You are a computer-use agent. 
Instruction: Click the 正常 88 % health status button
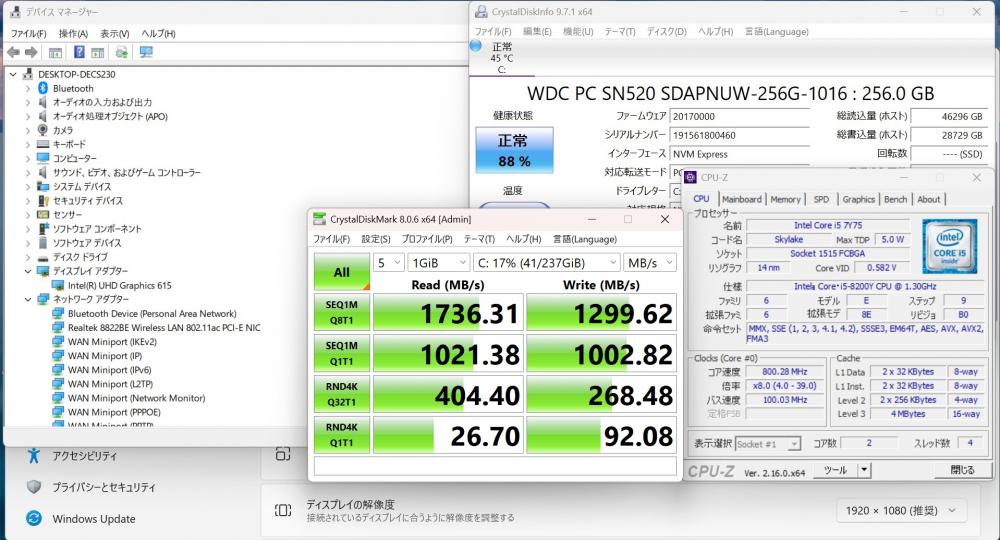pos(514,150)
